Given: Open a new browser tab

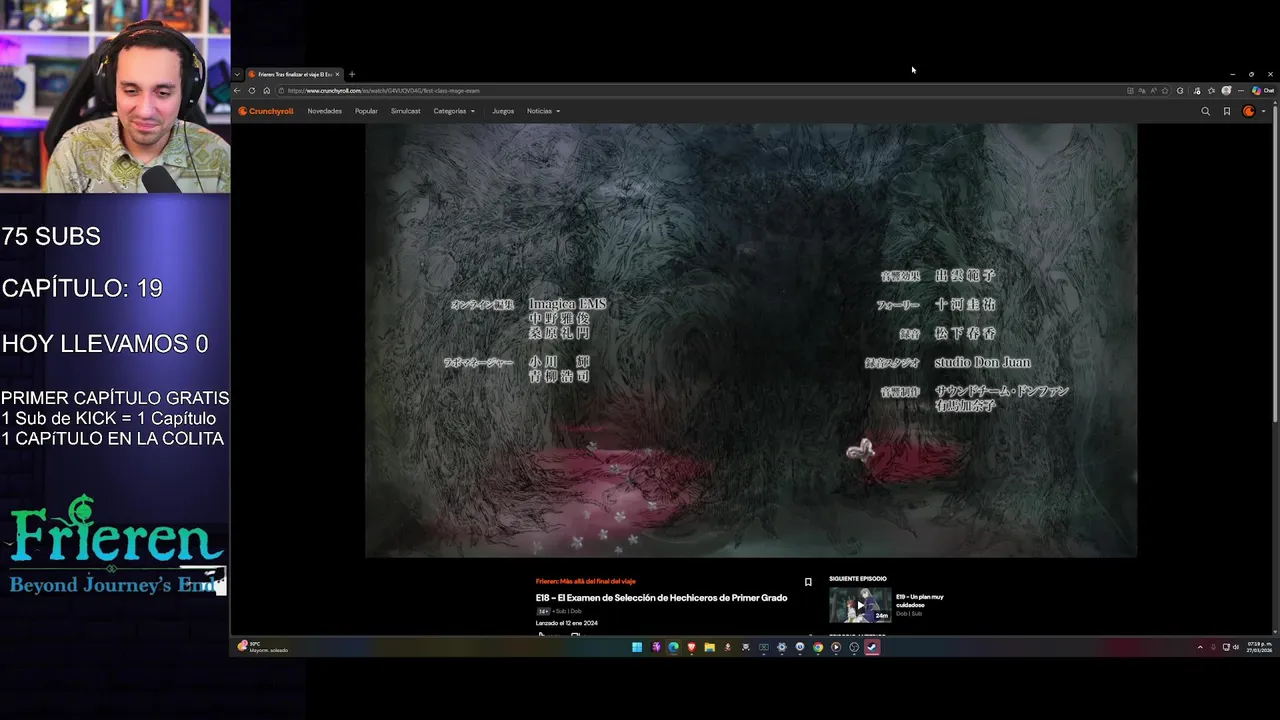Looking at the screenshot, I should [x=351, y=74].
